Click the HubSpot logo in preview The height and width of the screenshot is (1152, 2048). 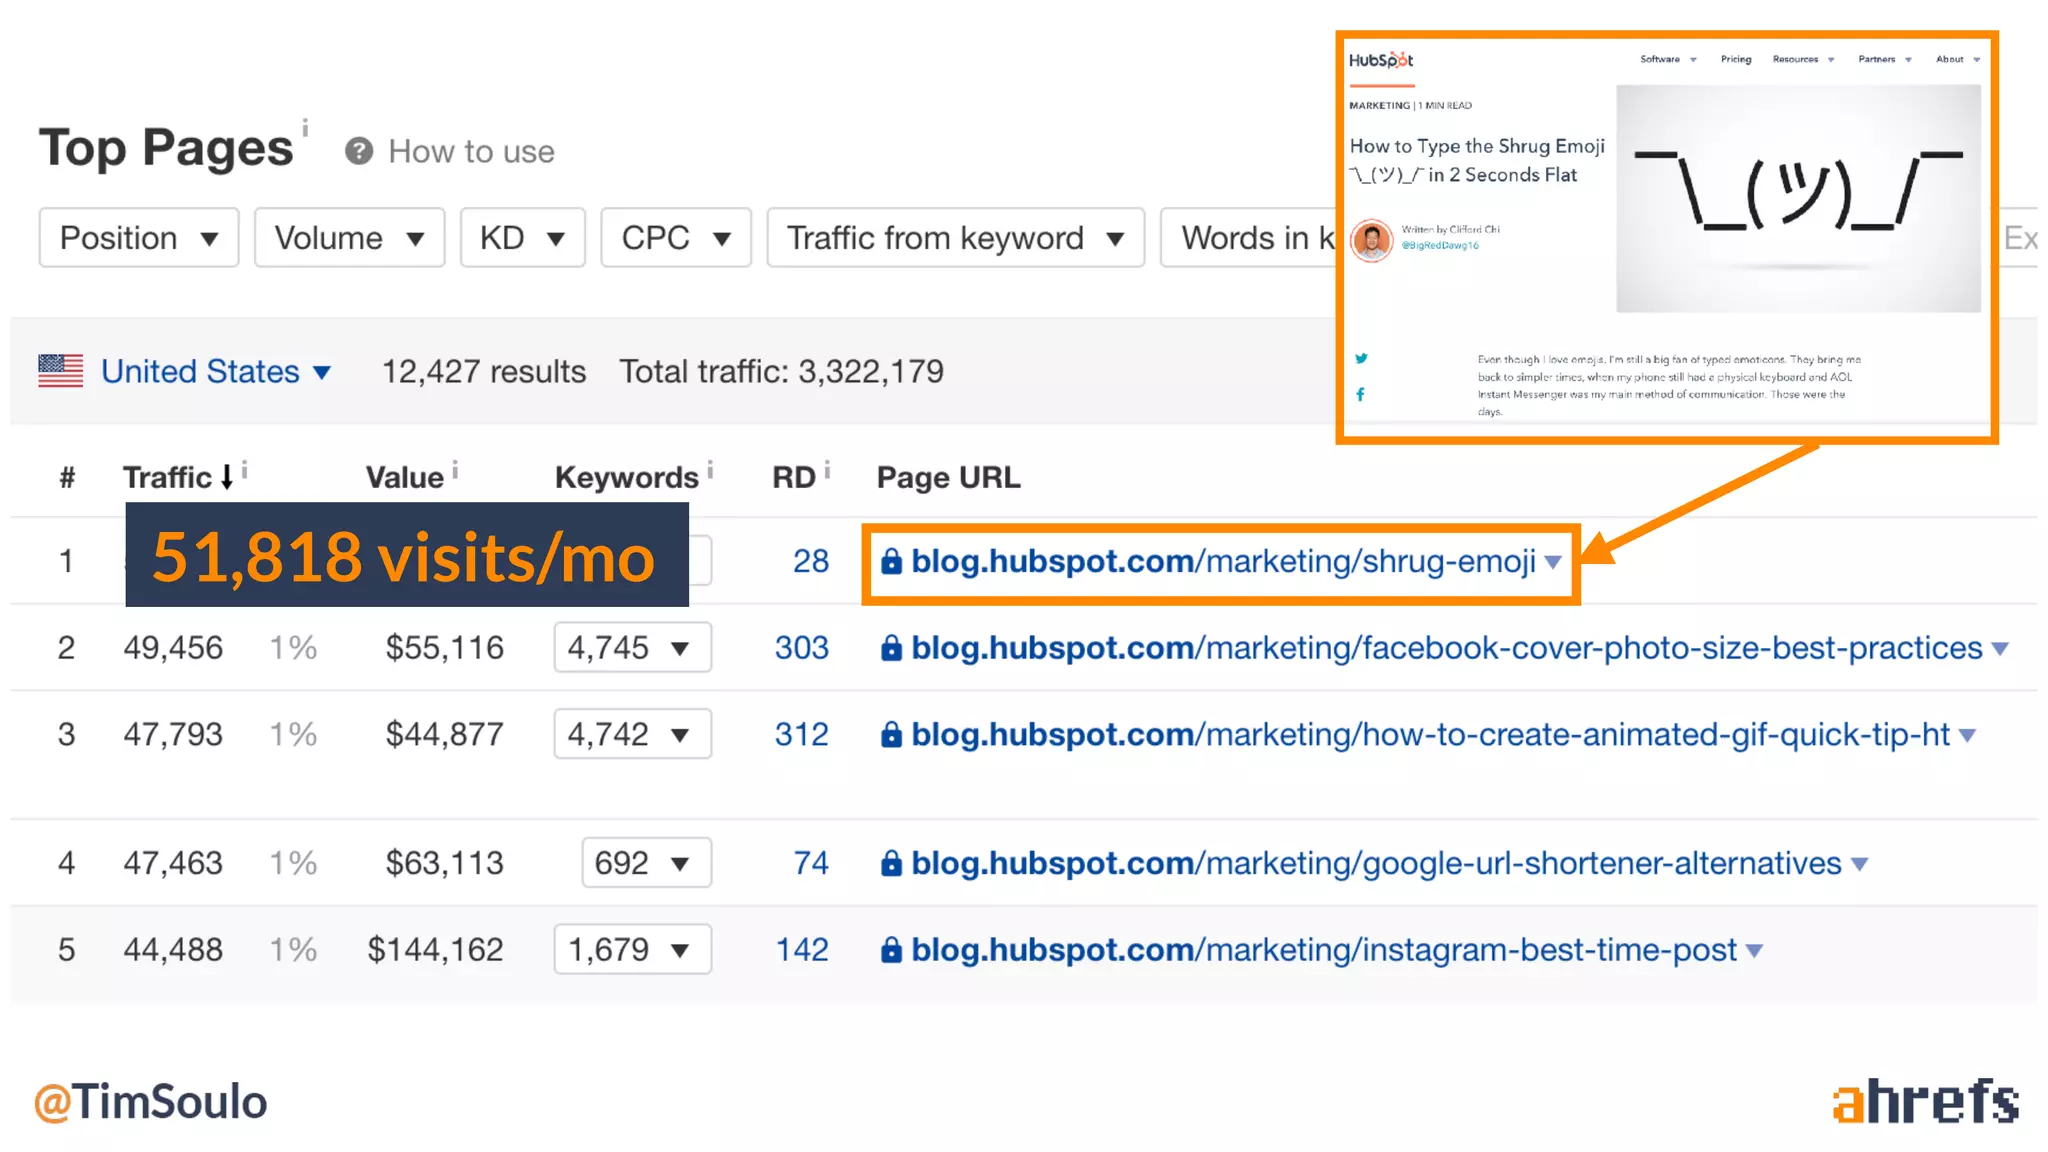1381,60
